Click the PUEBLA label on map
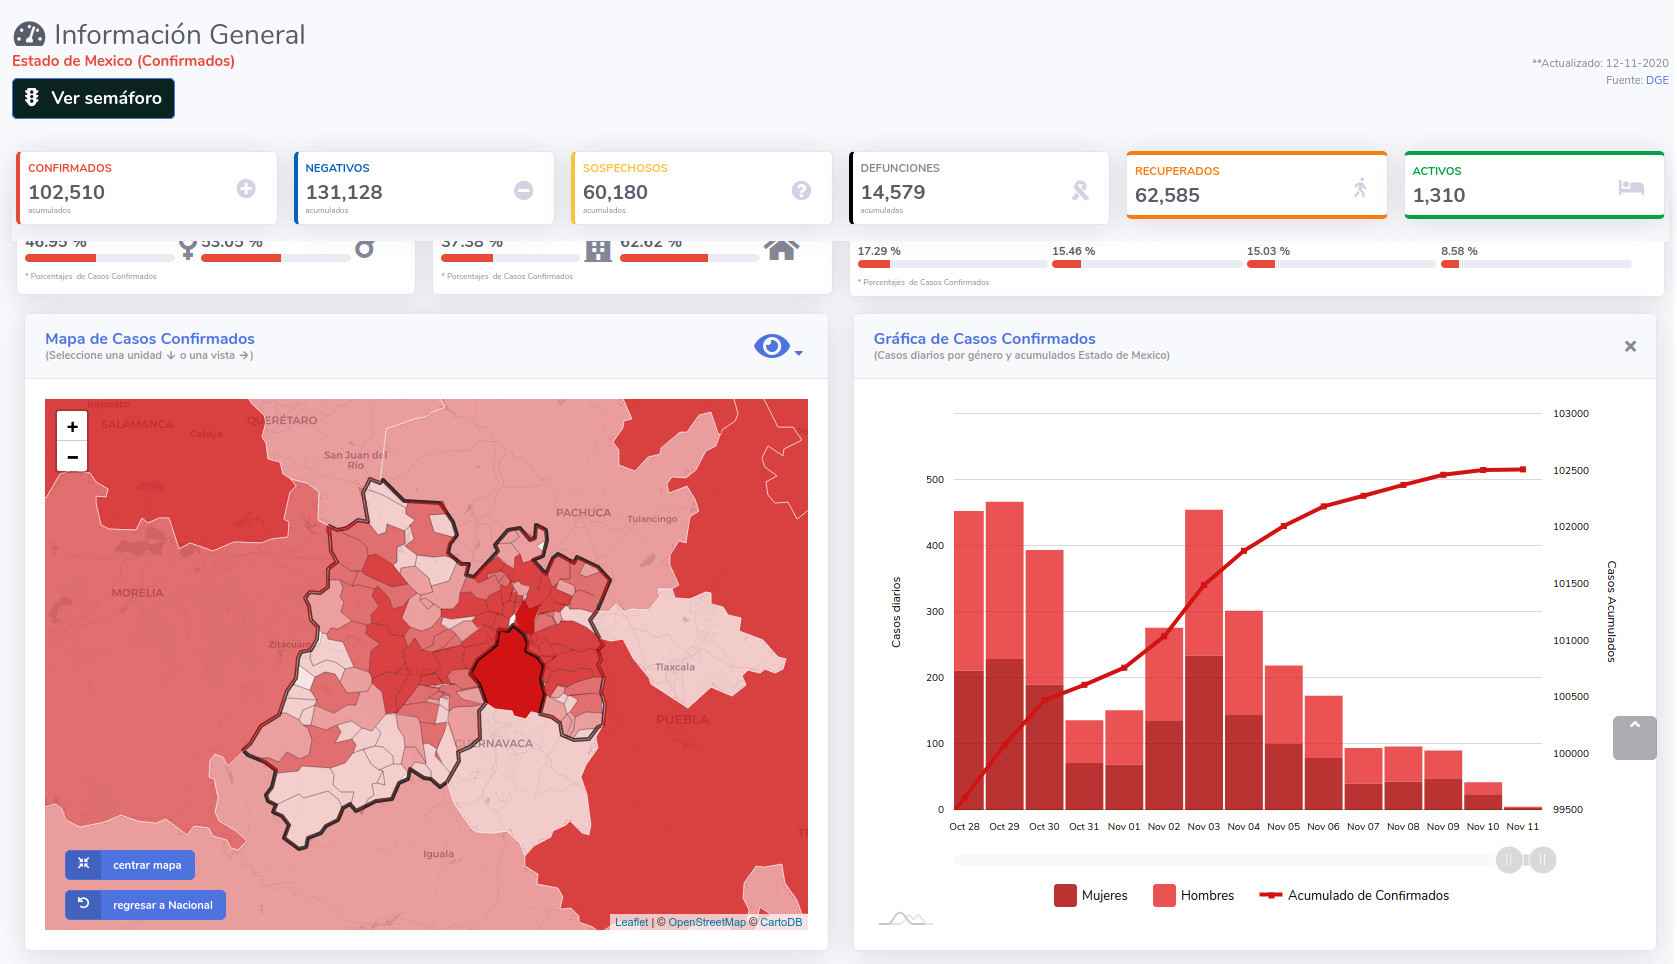This screenshot has width=1677, height=964. tap(682, 720)
